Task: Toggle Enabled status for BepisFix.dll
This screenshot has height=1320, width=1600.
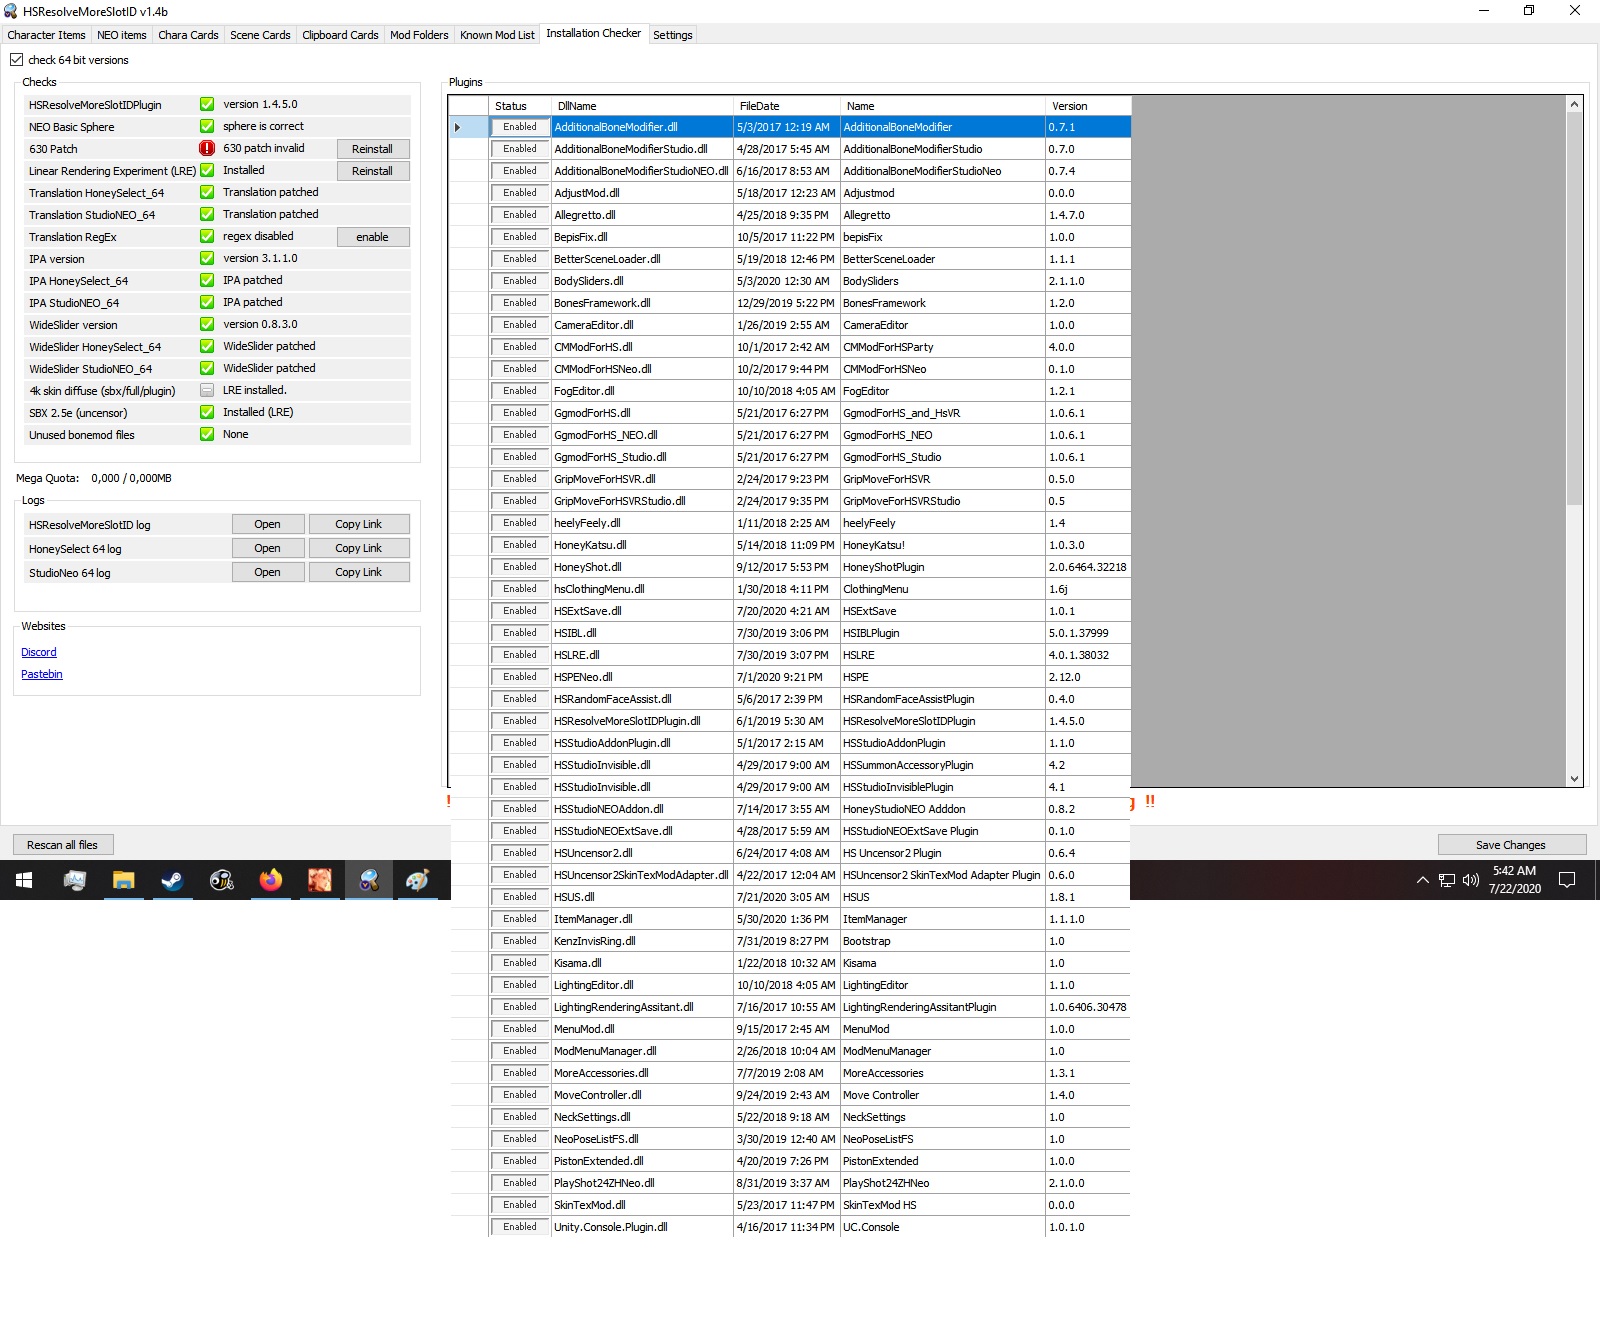Action: (520, 237)
